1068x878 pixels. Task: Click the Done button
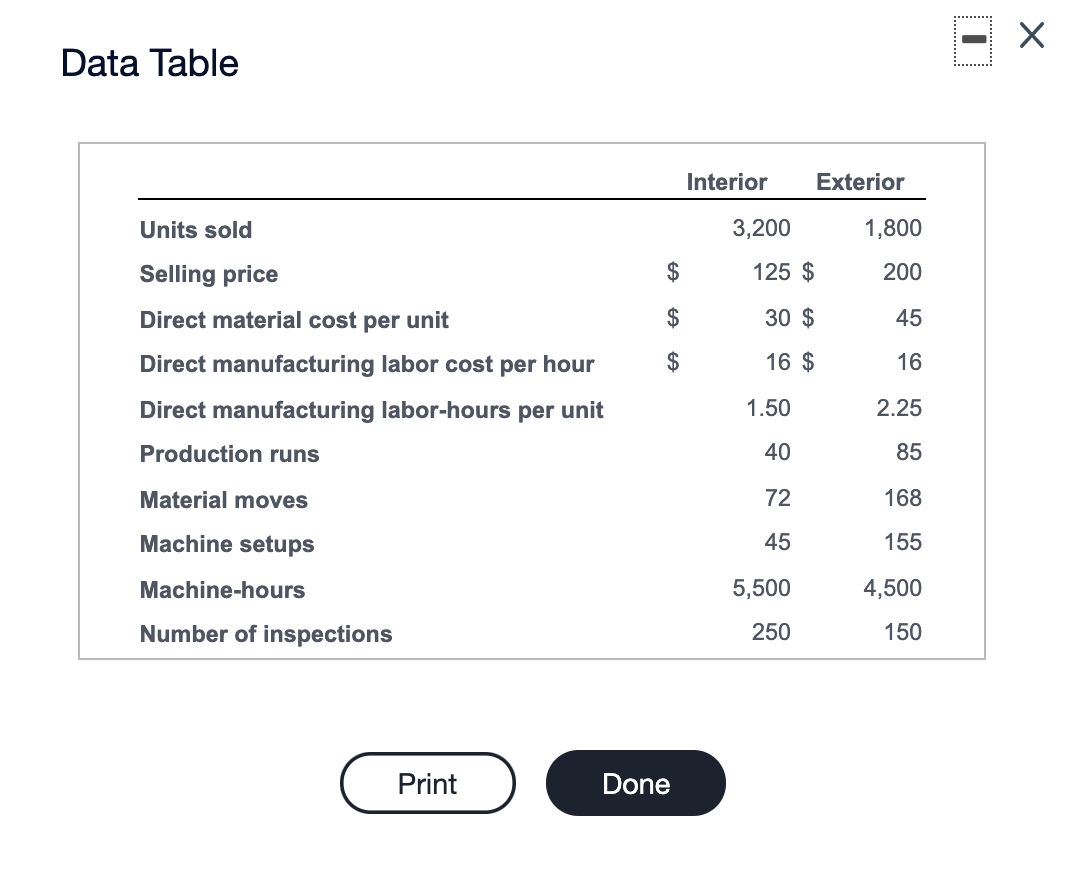pos(635,783)
